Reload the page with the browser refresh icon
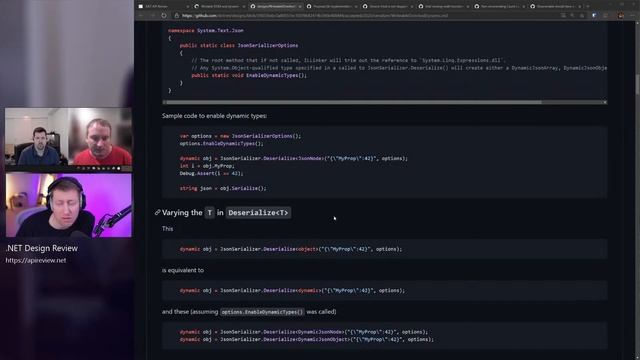Image resolution: width=640 pixels, height=360 pixels. click(164, 16)
